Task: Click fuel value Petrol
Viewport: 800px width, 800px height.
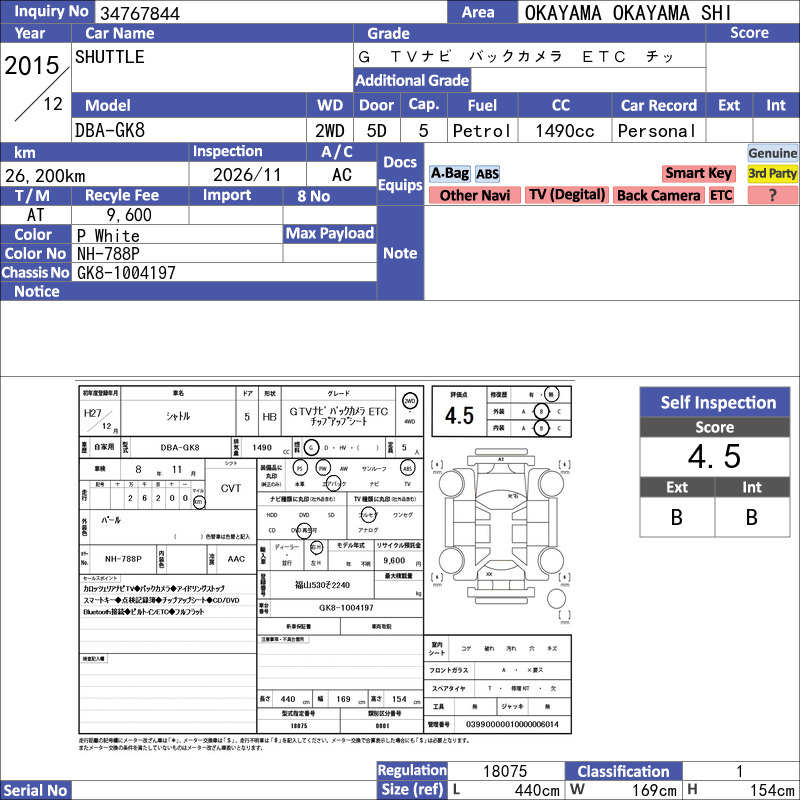Action: [482, 131]
